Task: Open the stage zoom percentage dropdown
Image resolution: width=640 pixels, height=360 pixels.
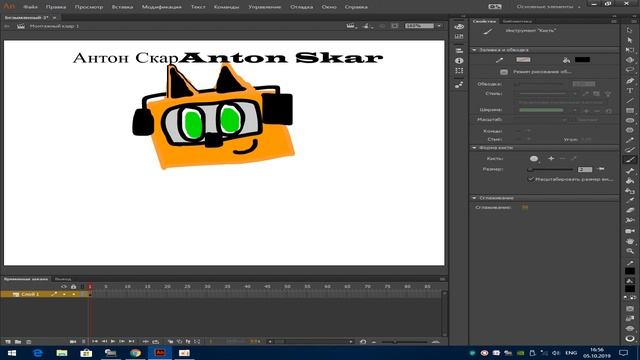Action: click(439, 26)
